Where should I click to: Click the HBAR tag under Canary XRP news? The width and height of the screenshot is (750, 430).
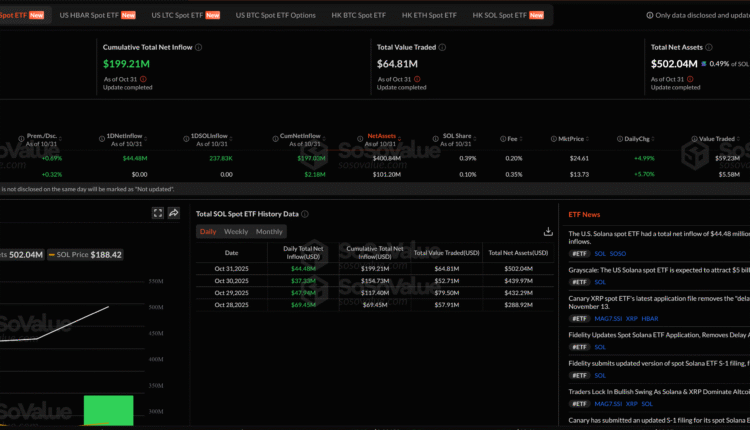tap(650, 318)
